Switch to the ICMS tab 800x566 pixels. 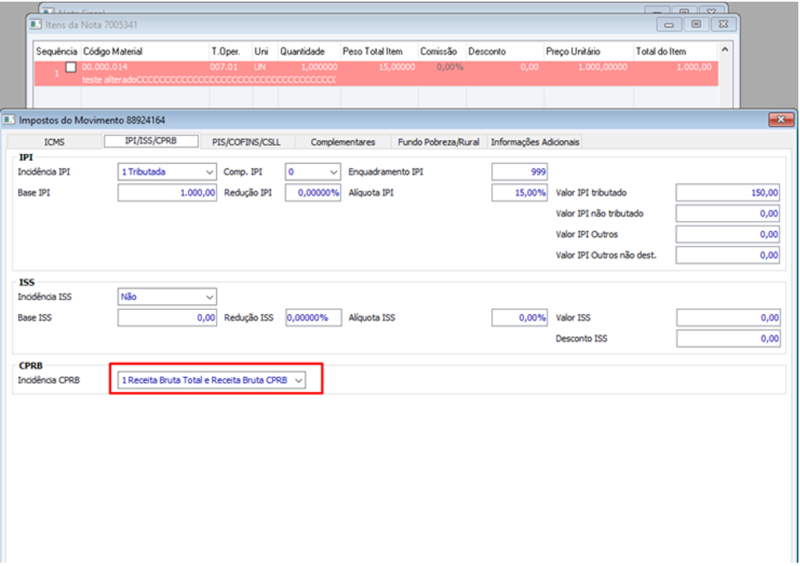(x=54, y=142)
